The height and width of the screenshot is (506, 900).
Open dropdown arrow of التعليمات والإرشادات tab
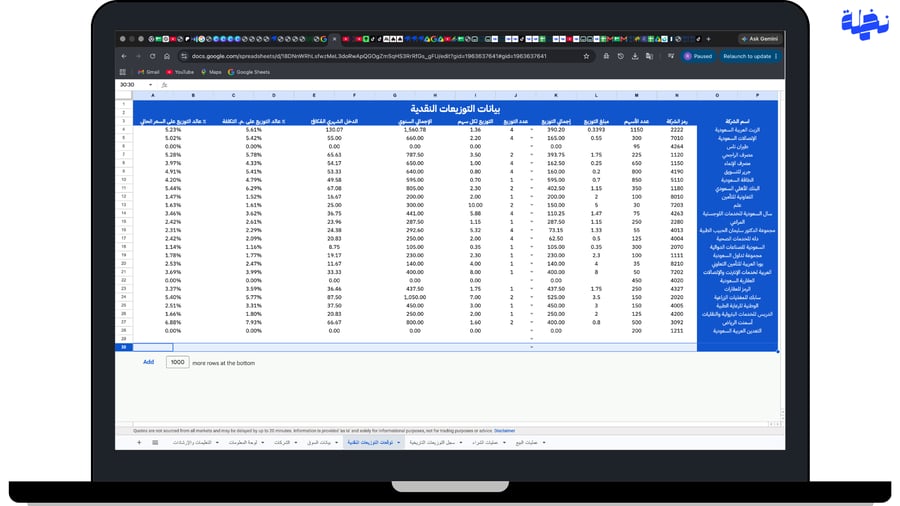coord(217,442)
